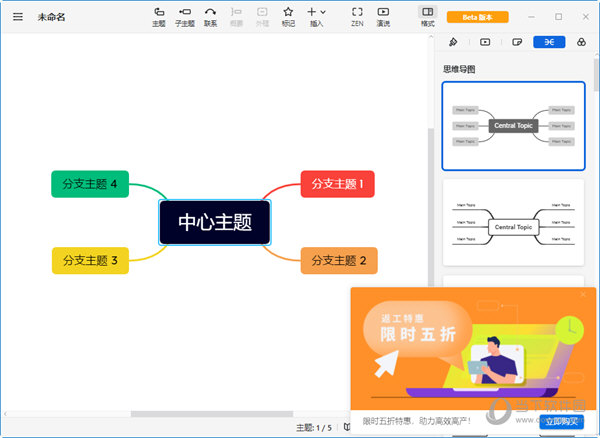The height and width of the screenshot is (438, 600).
Task: Select the 中心主题 central topic node
Action: 215,222
